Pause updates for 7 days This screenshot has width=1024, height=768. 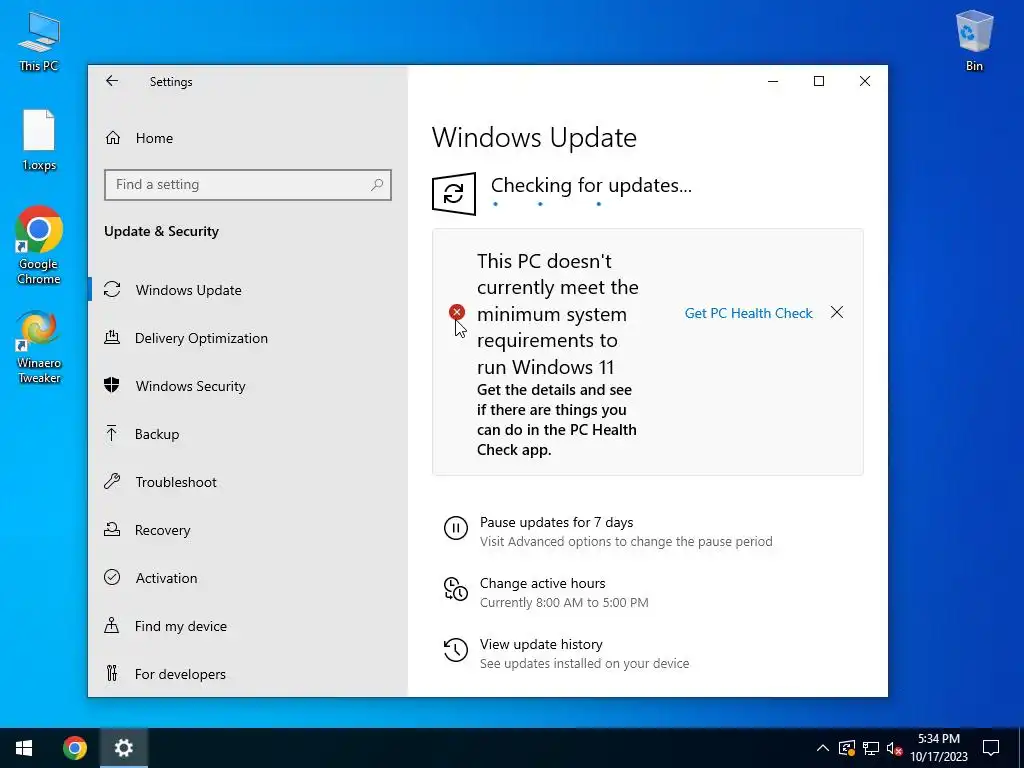[556, 522]
